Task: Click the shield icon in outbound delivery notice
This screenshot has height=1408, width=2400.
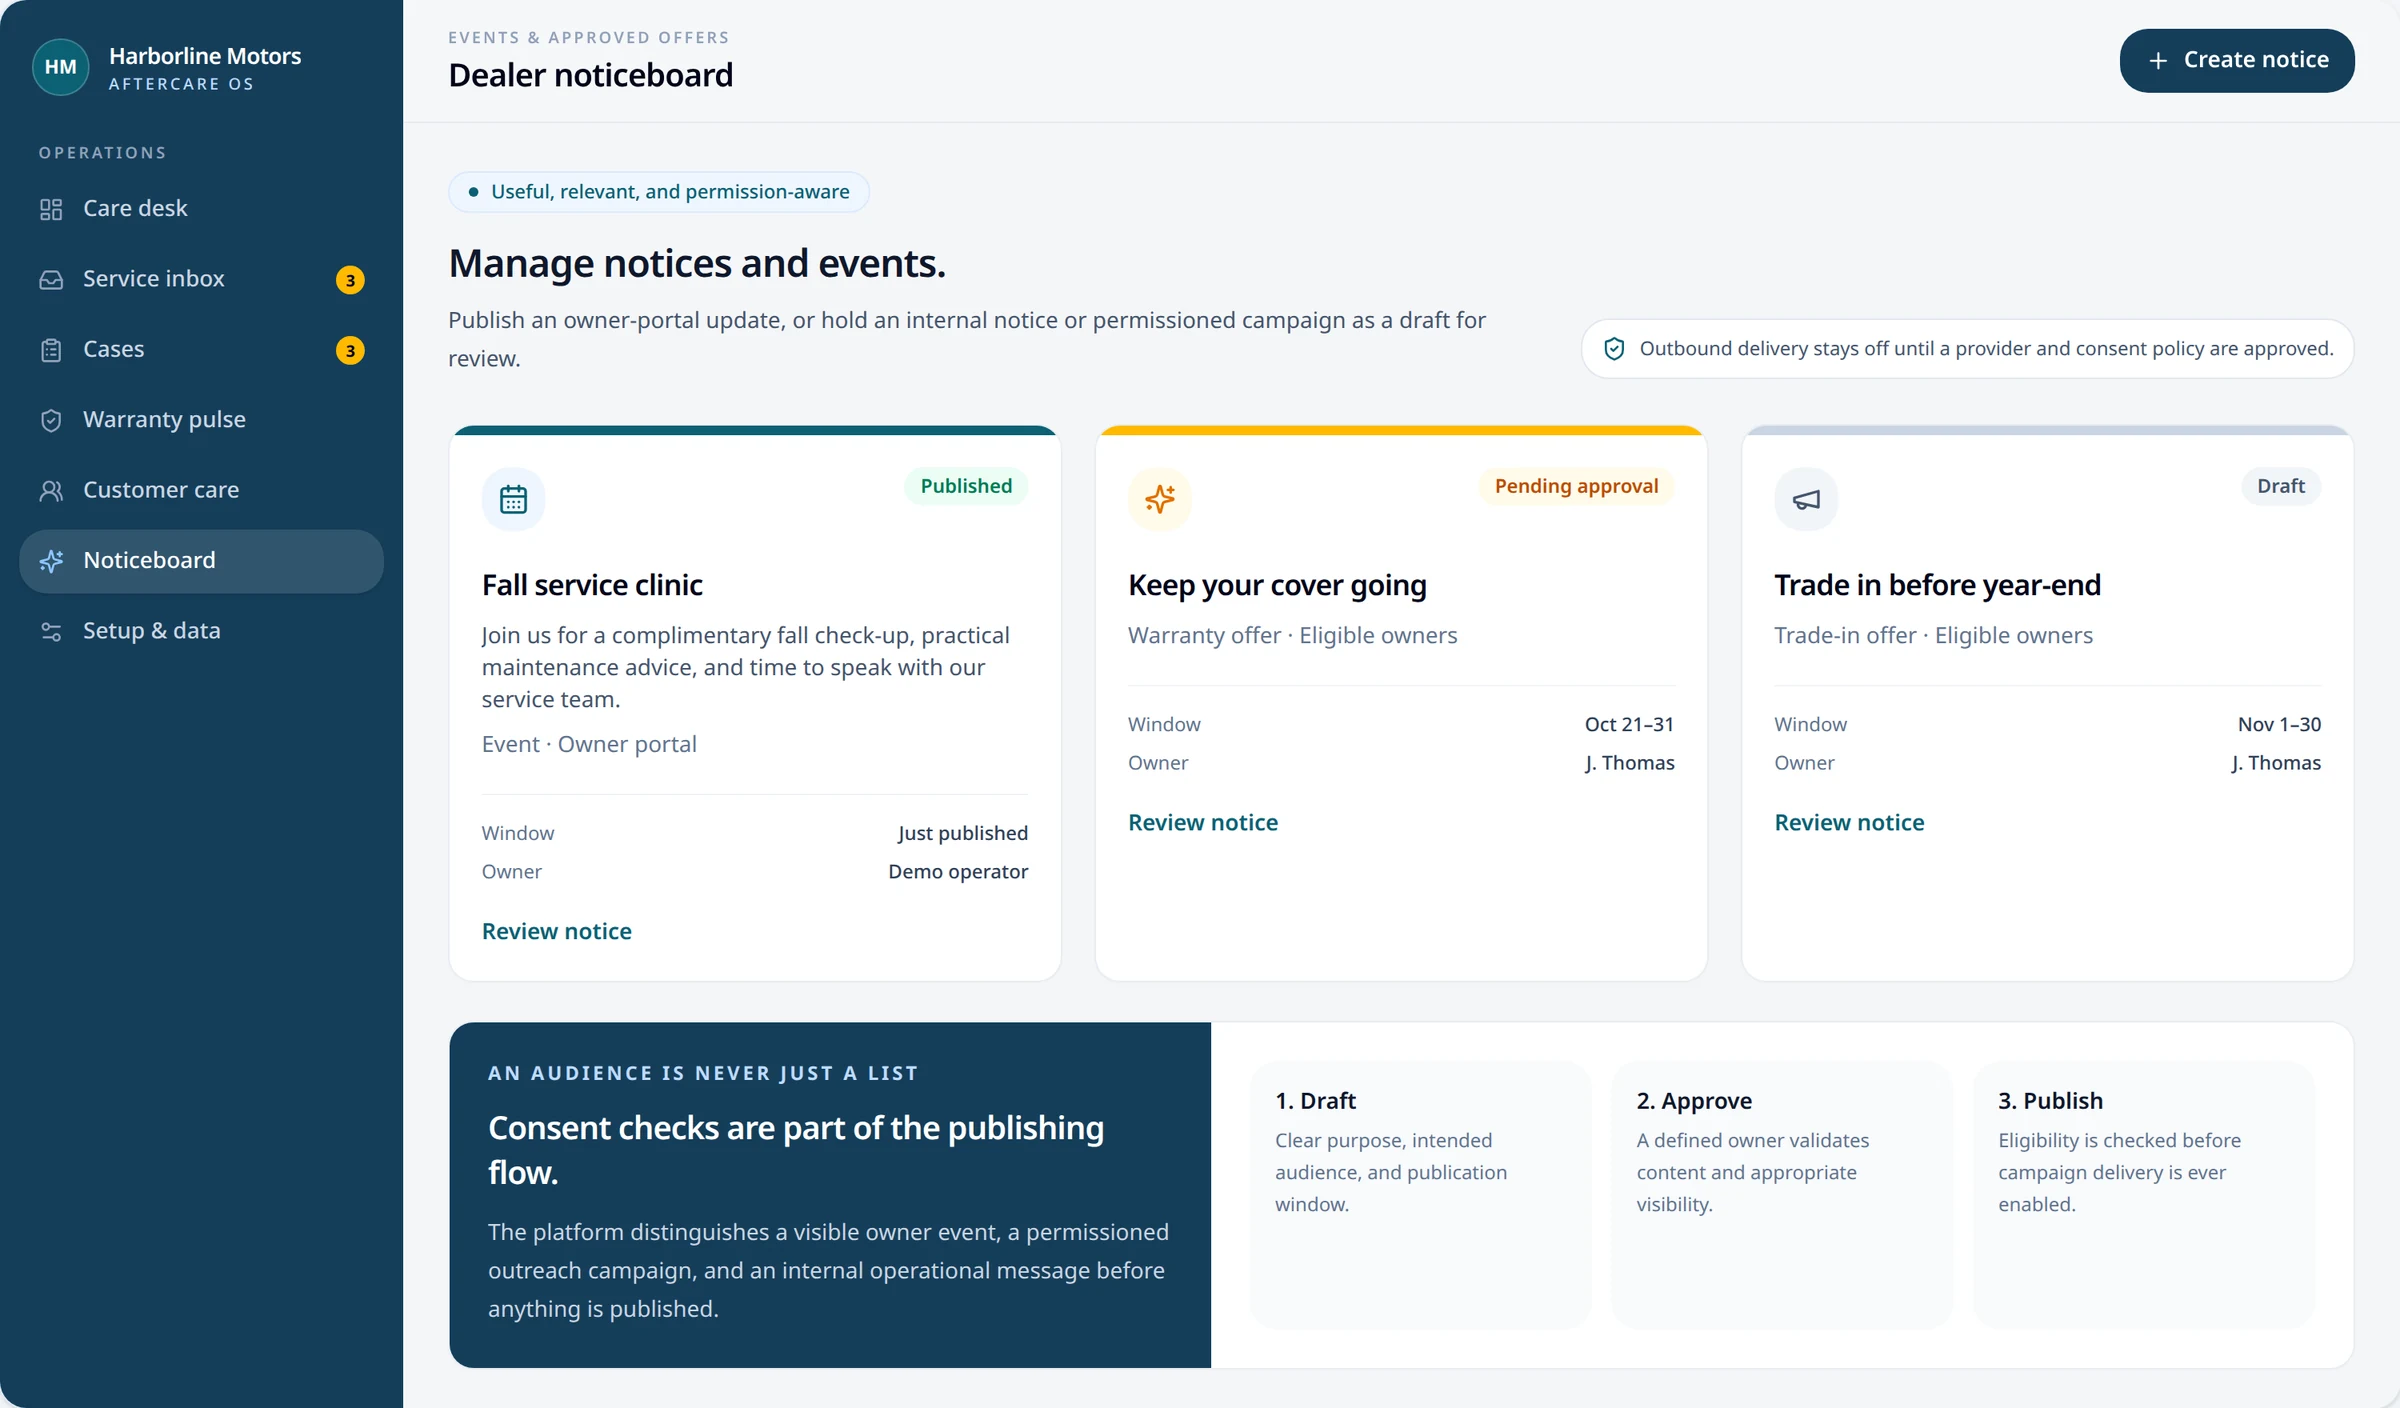Action: (x=1614, y=349)
